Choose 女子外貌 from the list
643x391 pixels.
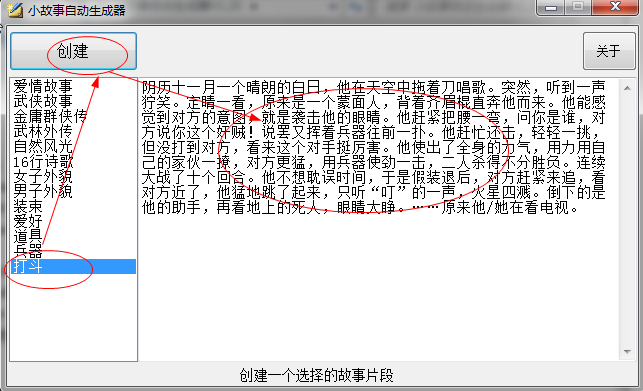pyautogui.click(x=73, y=176)
